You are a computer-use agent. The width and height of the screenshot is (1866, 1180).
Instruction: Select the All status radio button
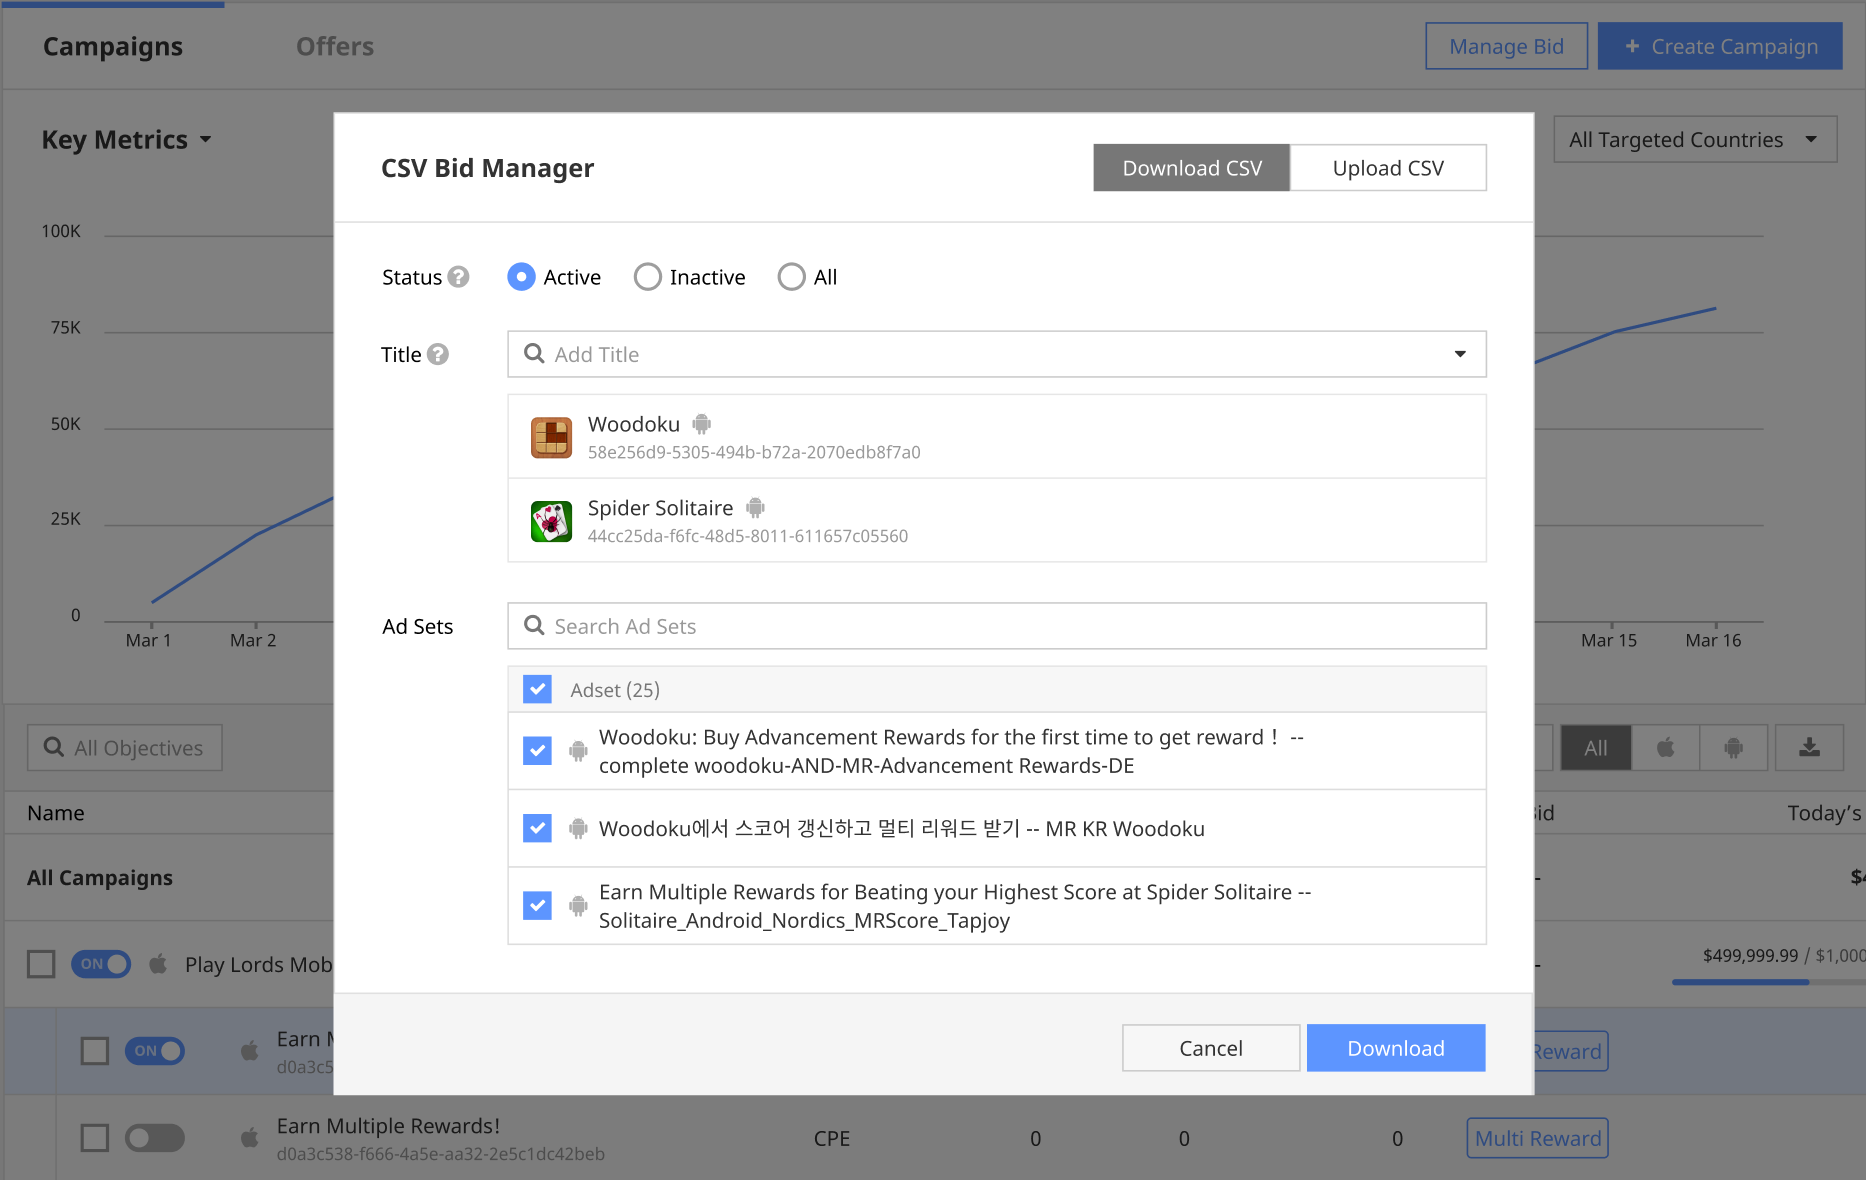pyautogui.click(x=791, y=277)
